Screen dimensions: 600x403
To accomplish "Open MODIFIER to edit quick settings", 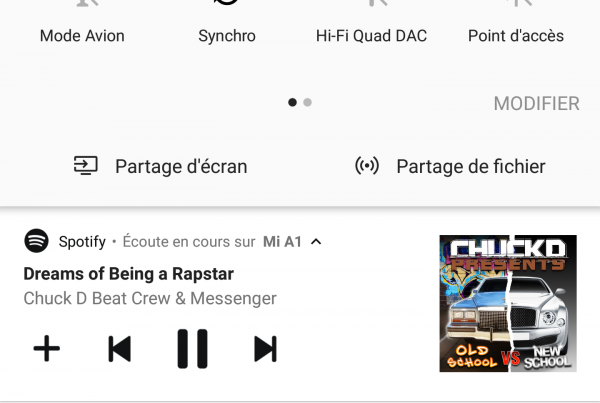I will [x=536, y=103].
